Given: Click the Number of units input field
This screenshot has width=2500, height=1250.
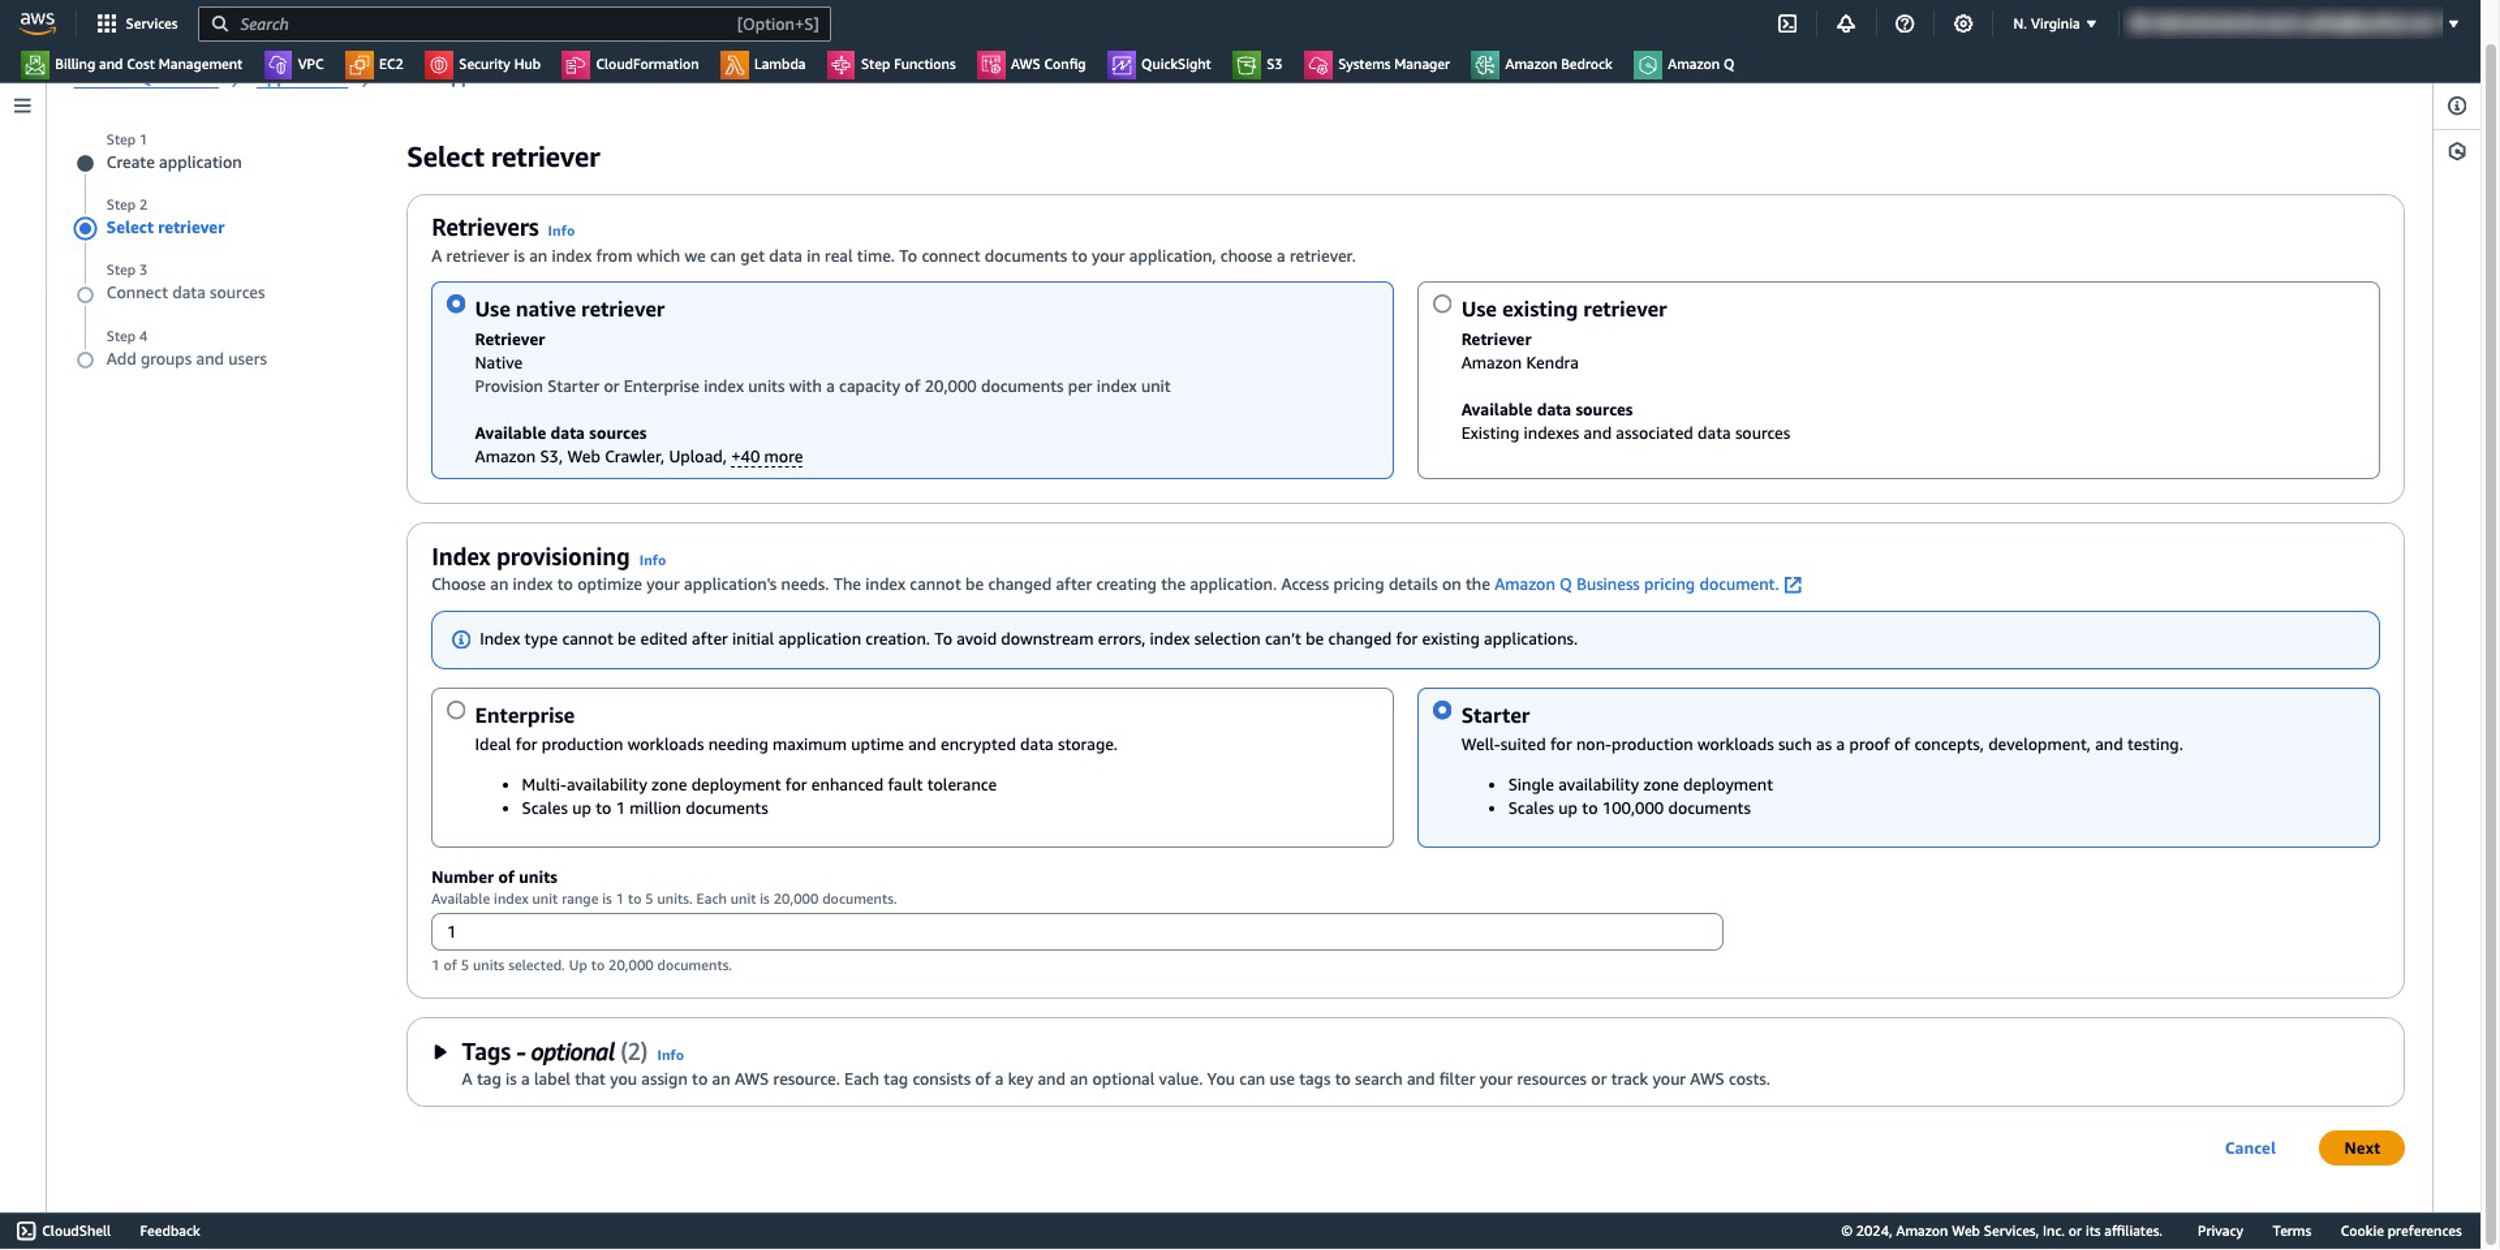Looking at the screenshot, I should [x=1076, y=932].
